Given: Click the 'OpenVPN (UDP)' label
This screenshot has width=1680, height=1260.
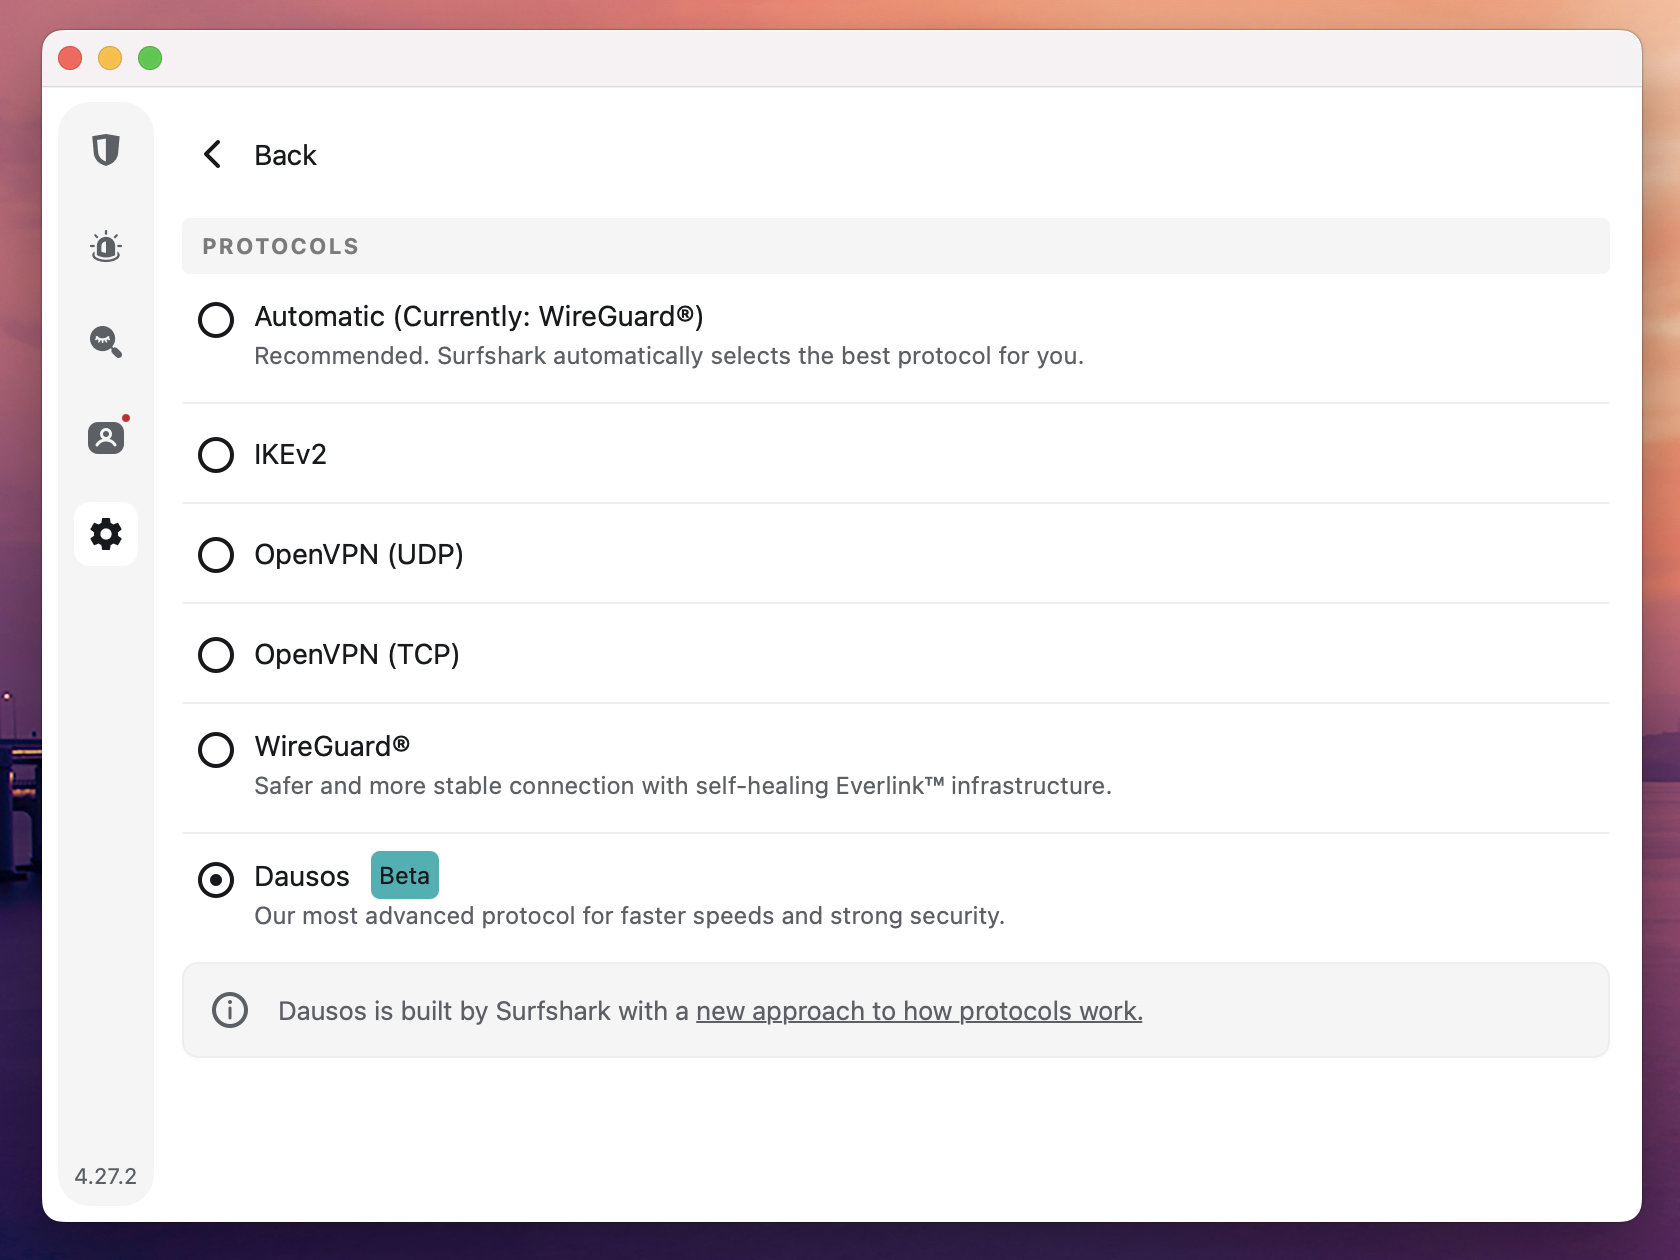Looking at the screenshot, I should [359, 555].
